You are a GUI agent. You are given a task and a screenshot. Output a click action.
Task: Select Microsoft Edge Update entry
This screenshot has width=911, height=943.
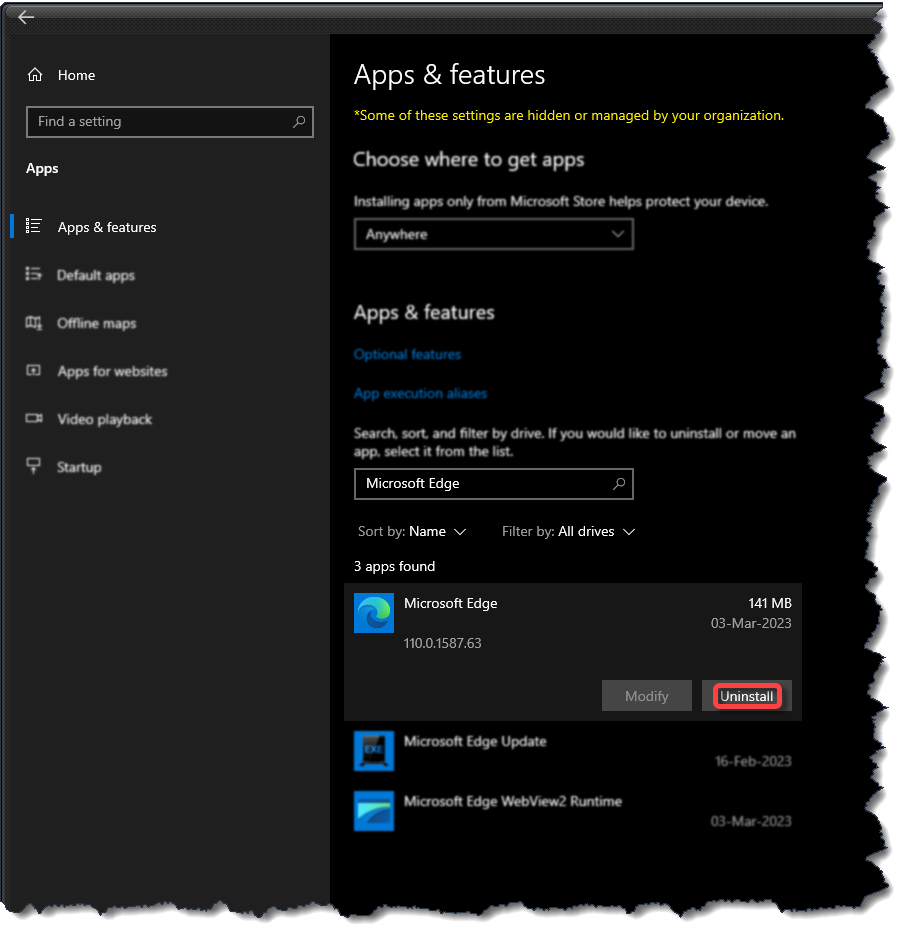tap(573, 751)
